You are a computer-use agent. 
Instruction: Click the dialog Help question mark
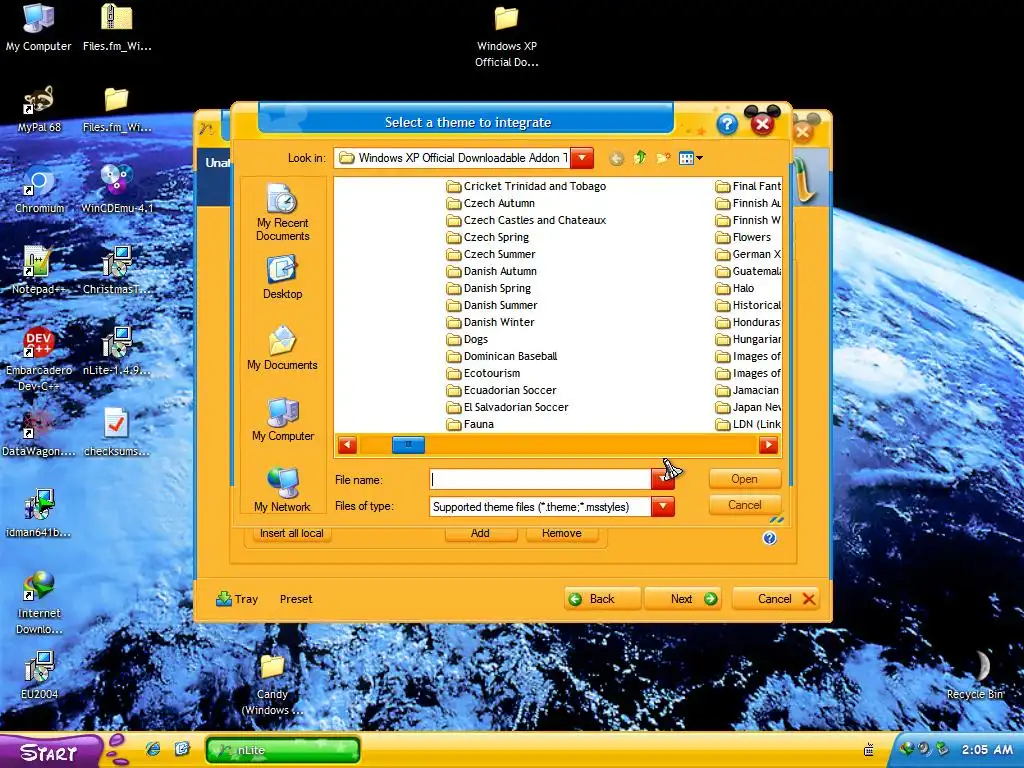(727, 124)
